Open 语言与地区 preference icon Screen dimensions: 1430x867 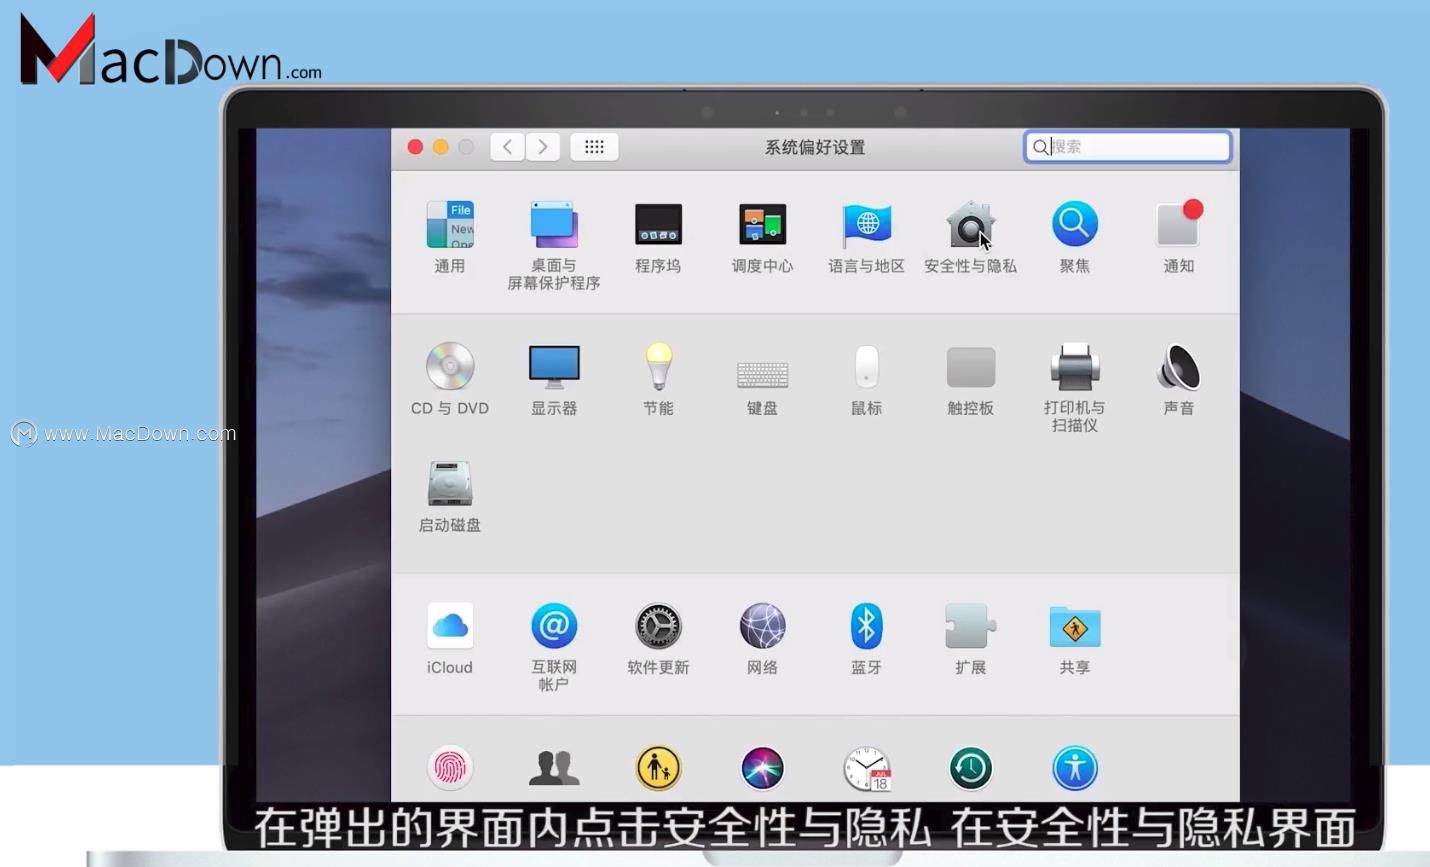pyautogui.click(x=866, y=225)
